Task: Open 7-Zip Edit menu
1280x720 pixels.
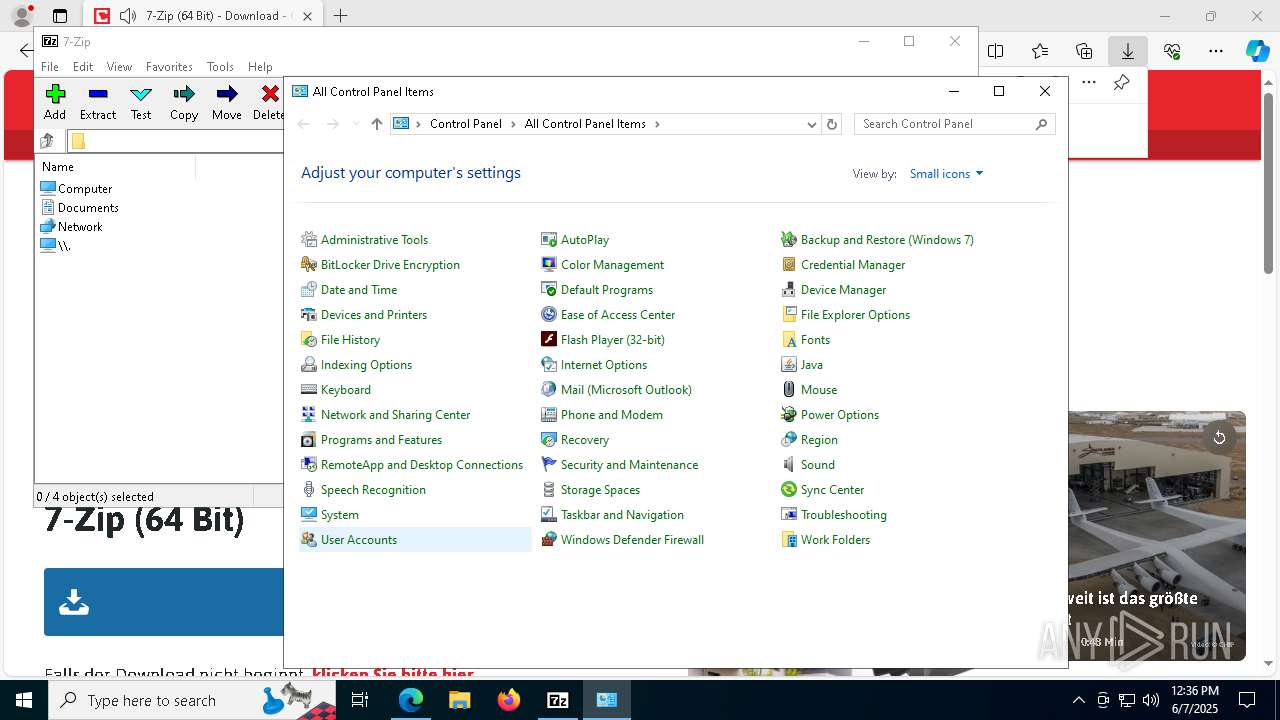Action: pos(83,67)
